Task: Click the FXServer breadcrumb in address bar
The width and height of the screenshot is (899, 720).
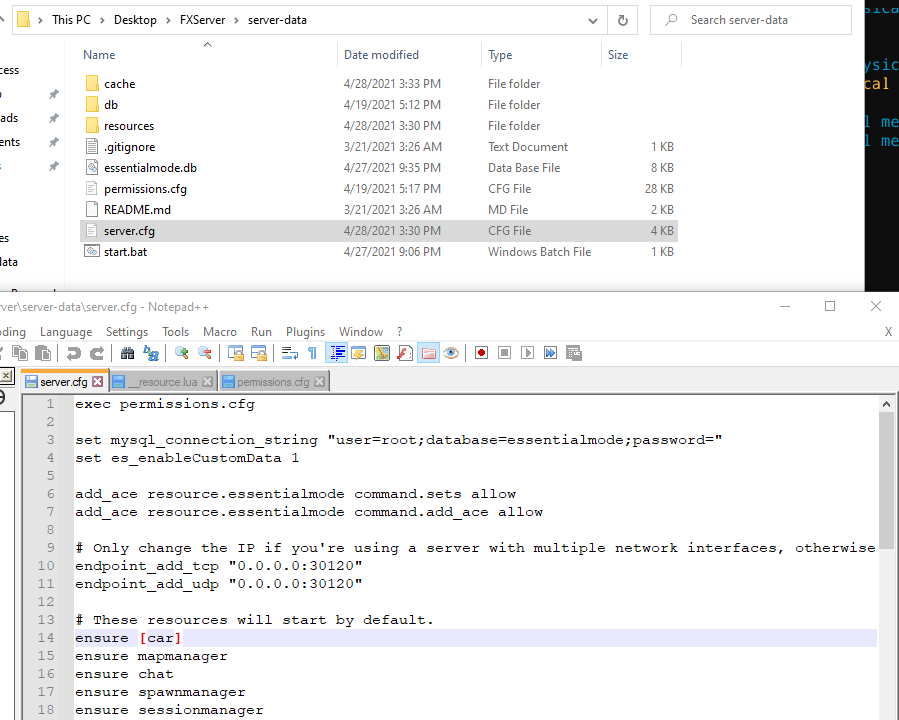Action: pyautogui.click(x=202, y=20)
